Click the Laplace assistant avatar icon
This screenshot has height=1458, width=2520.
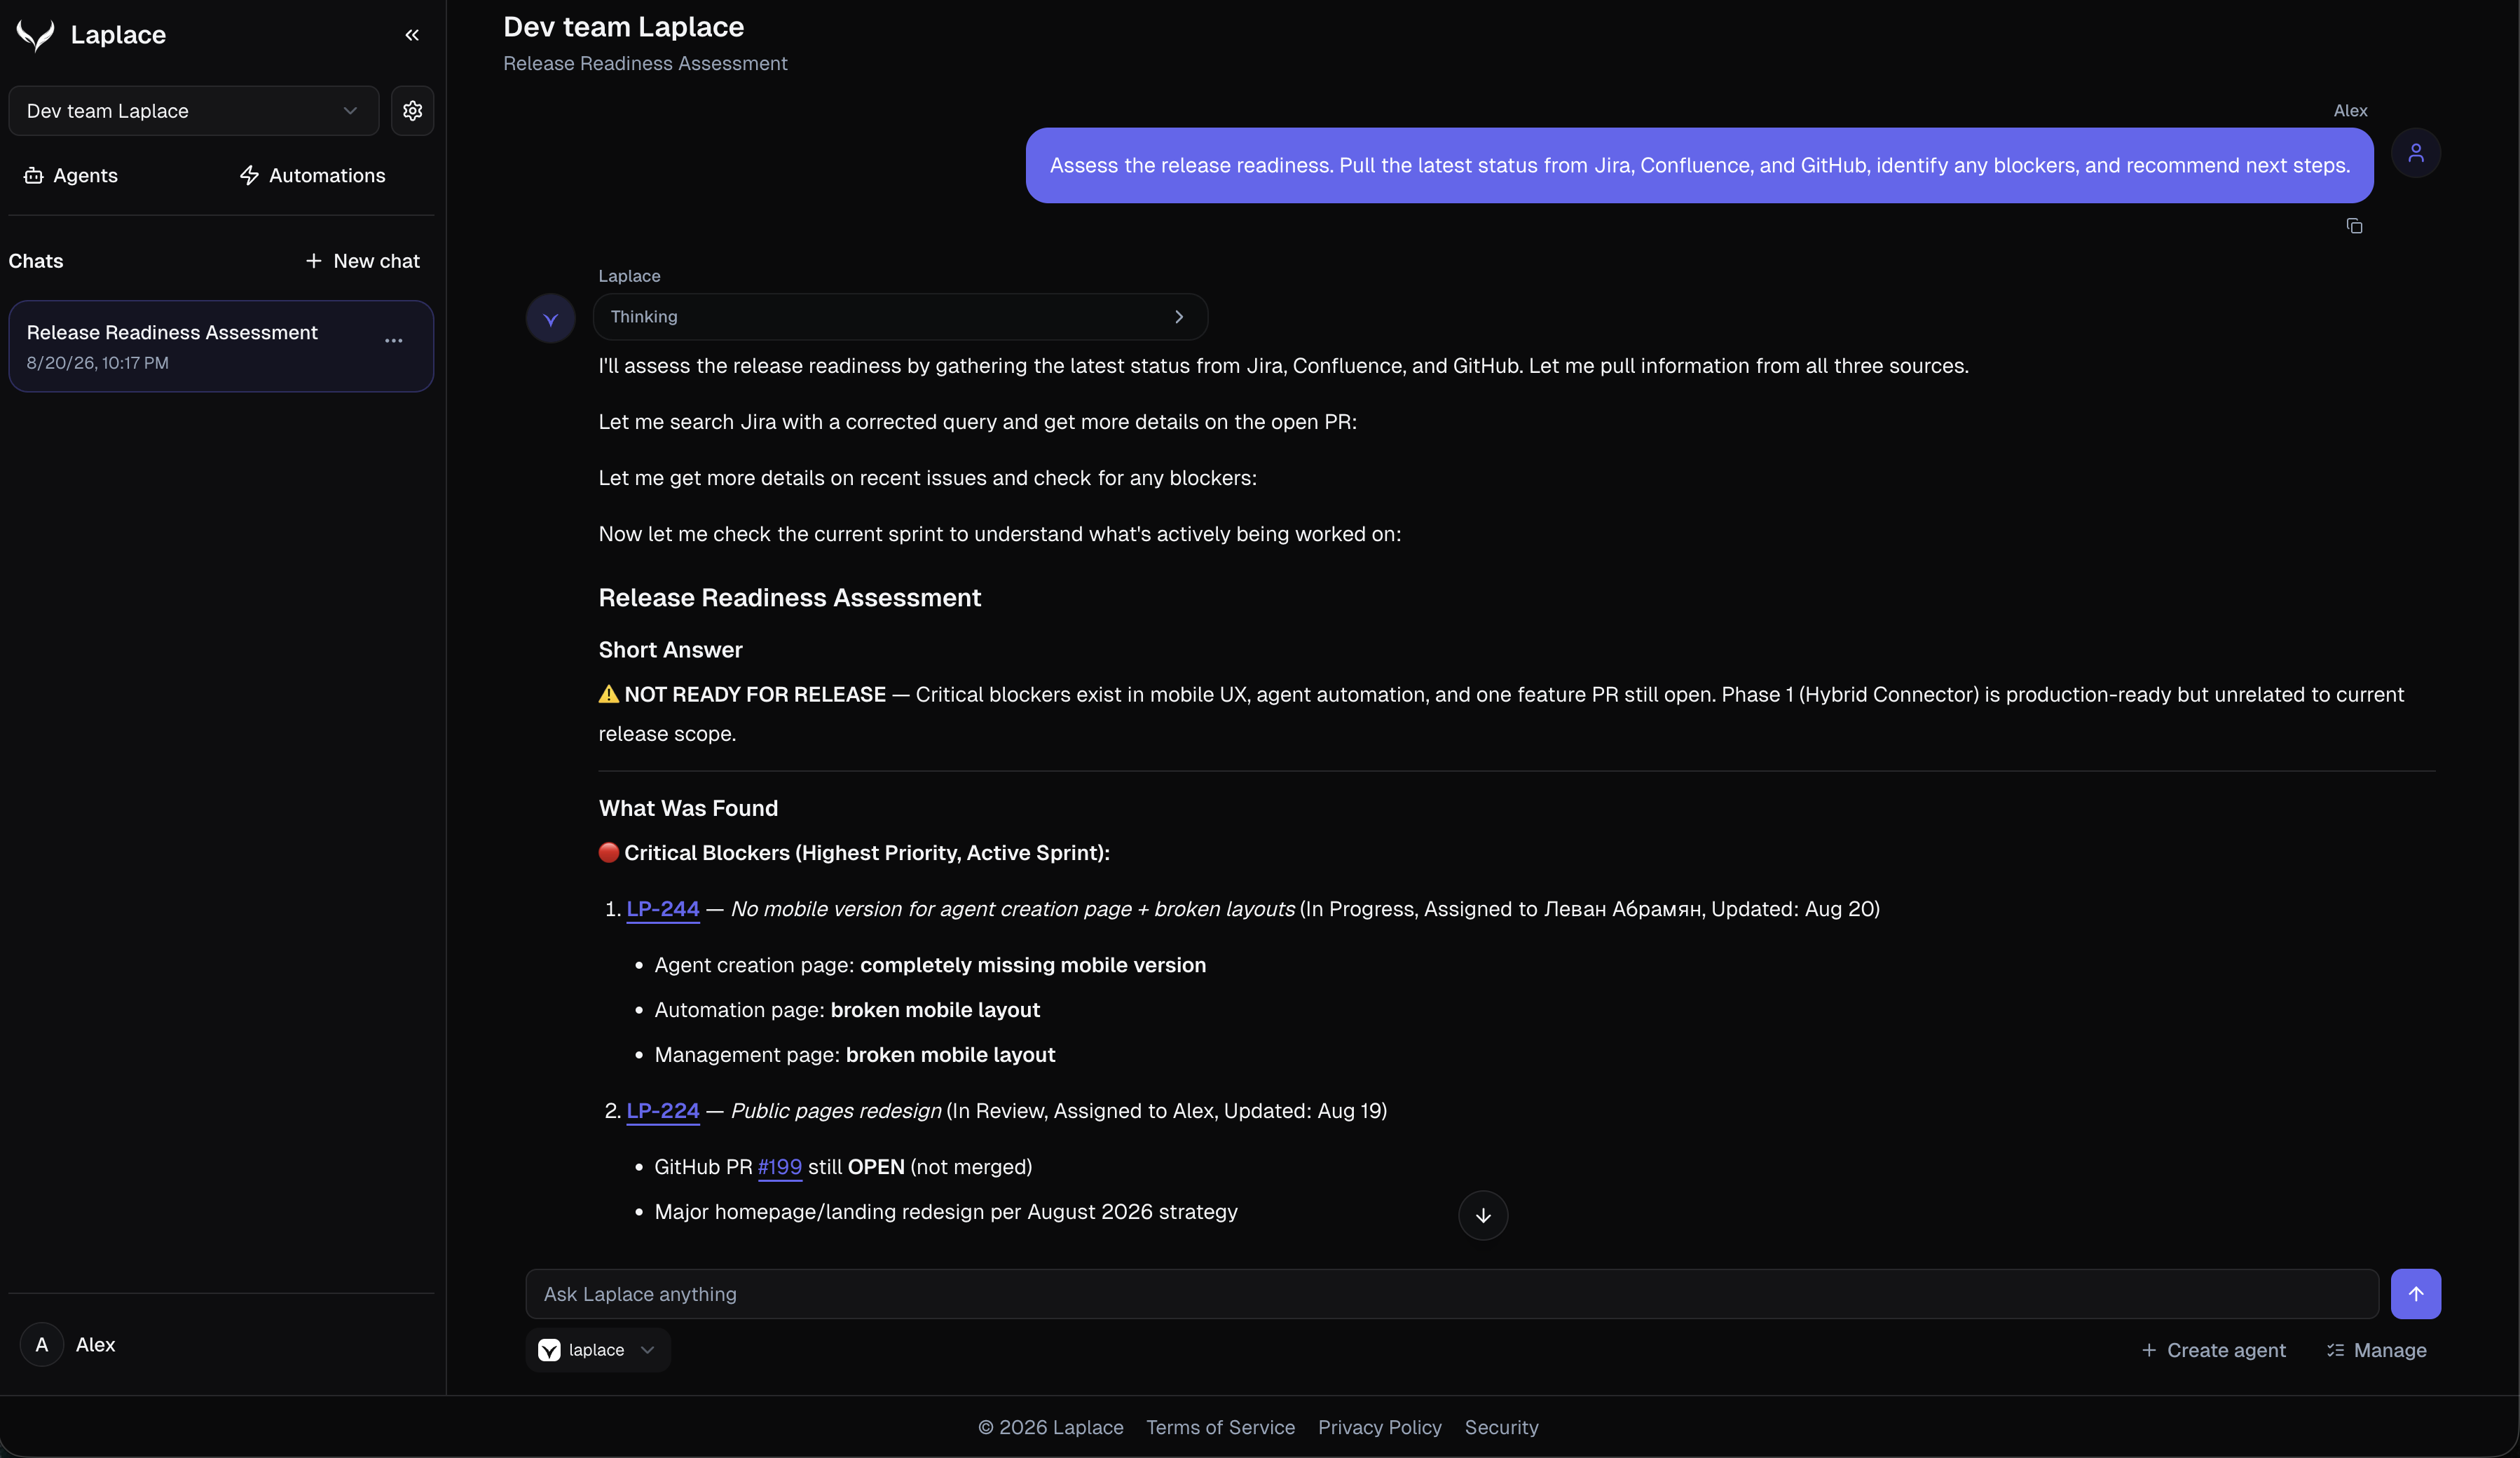[550, 319]
